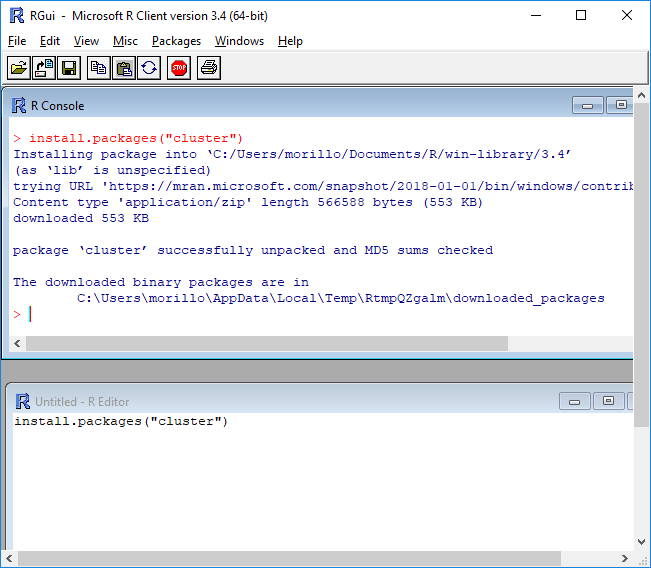Image resolution: width=651 pixels, height=568 pixels.
Task: Click the 'successfully unpacked' console message
Action: coord(253,250)
